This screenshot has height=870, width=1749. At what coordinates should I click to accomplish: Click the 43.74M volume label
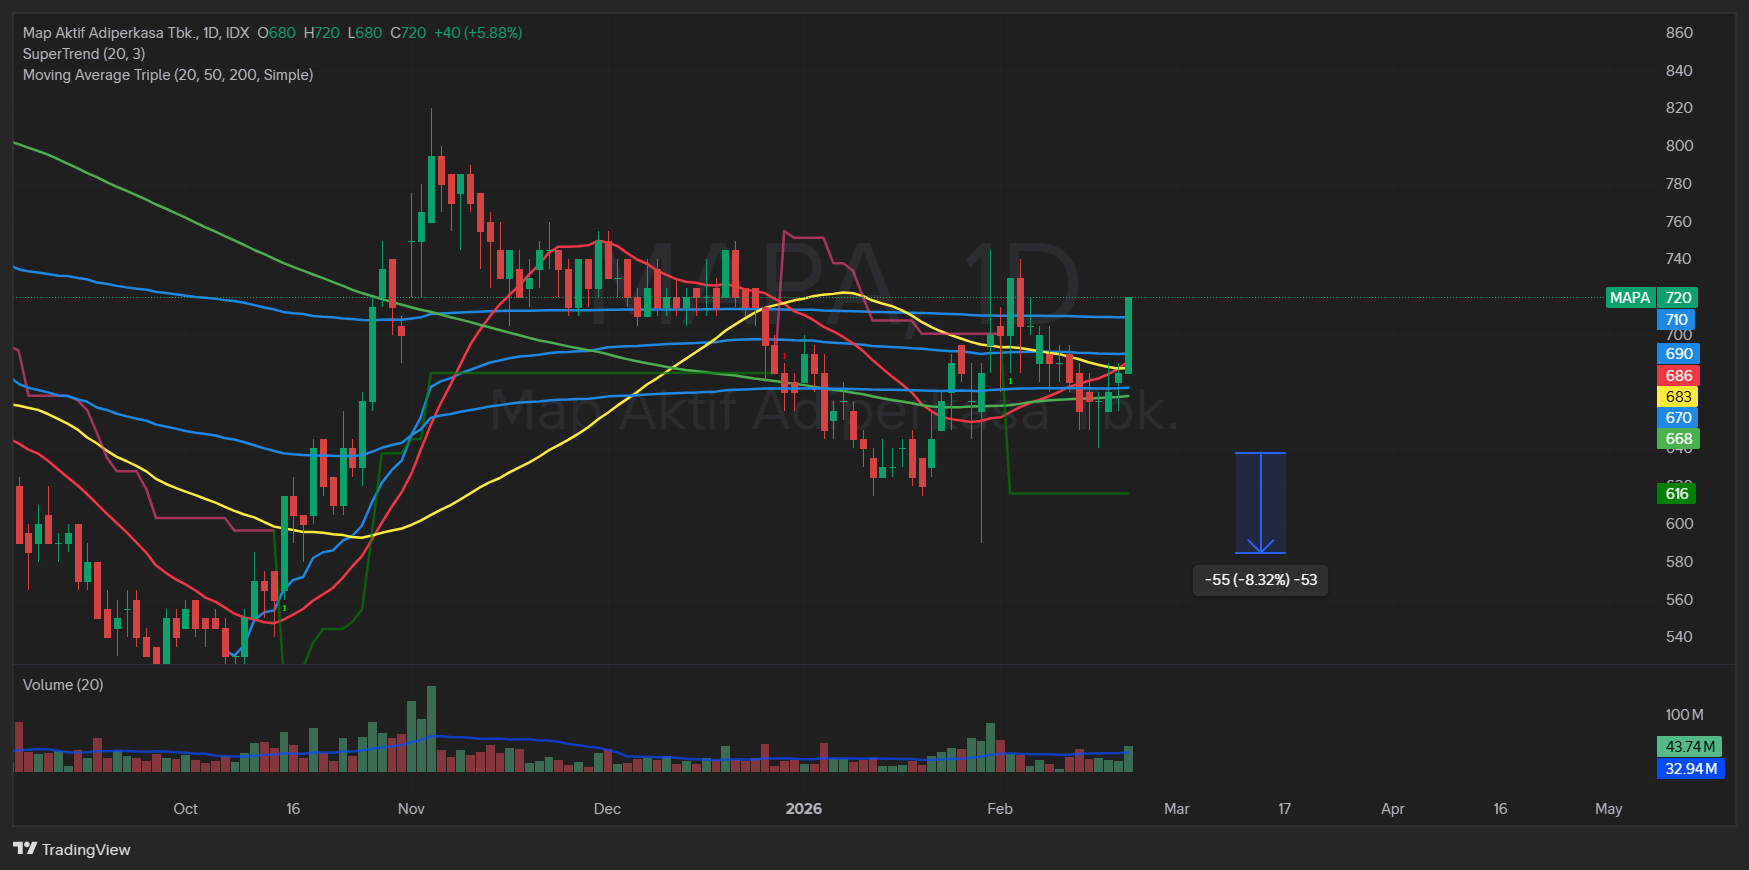pos(1690,747)
